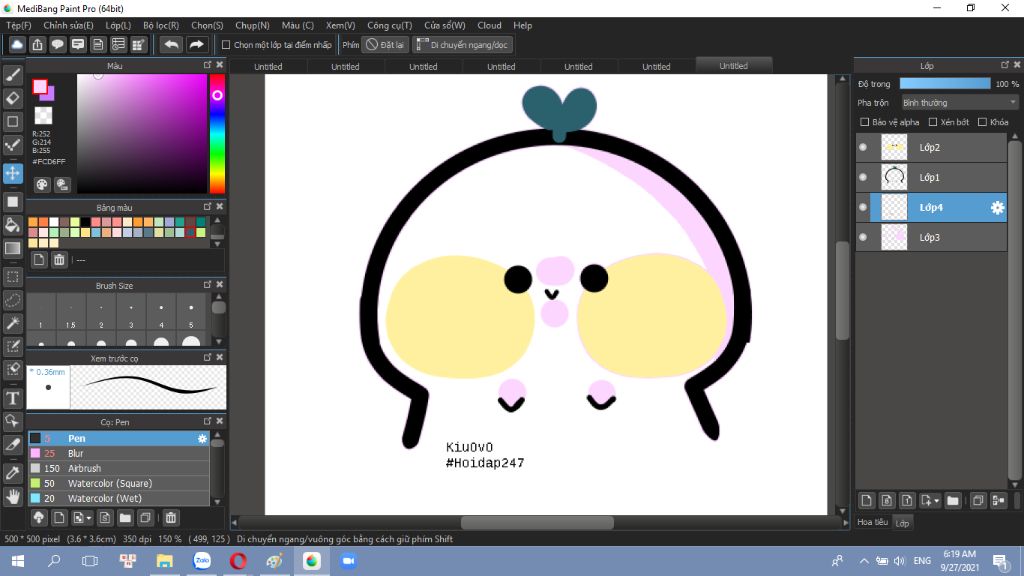Viewport: 1024px width, 576px height.
Task: Open the comment bubble toolbar icon
Action: point(57,44)
